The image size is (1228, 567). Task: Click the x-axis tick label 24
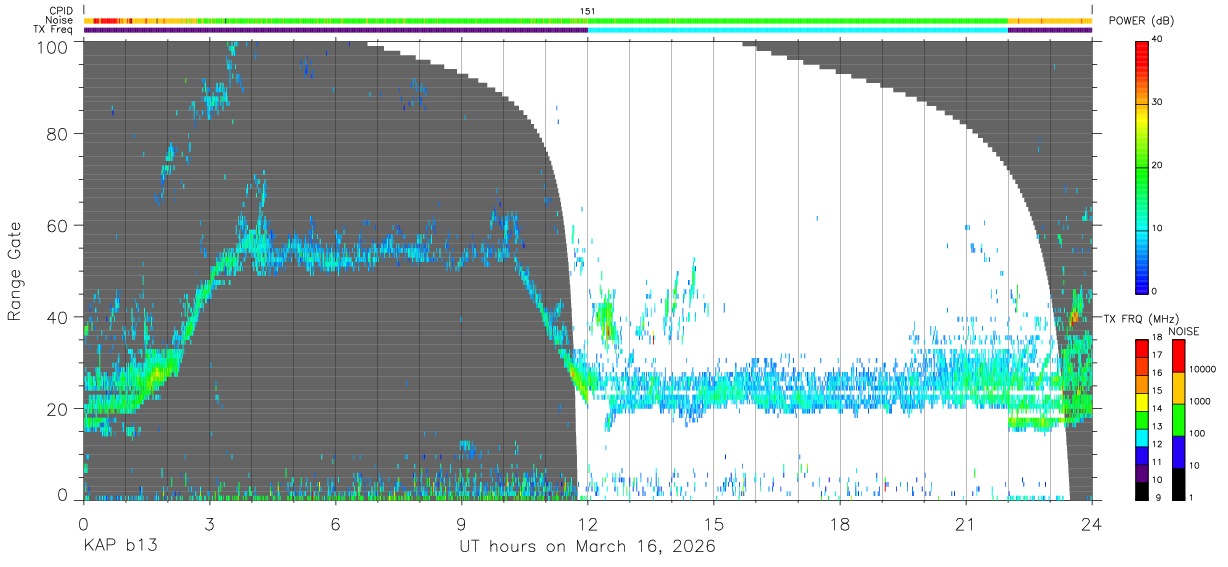[x=1091, y=524]
